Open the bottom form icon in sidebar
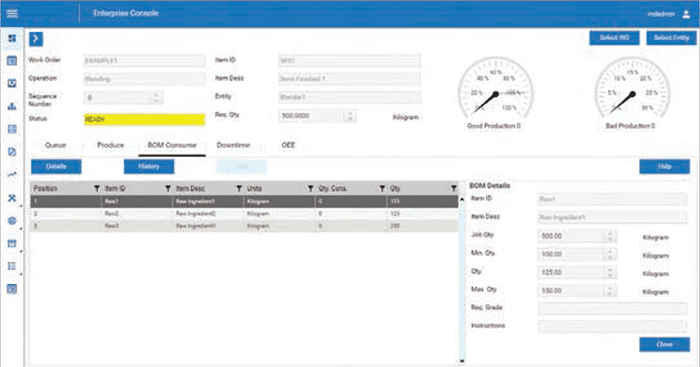 coord(12,289)
